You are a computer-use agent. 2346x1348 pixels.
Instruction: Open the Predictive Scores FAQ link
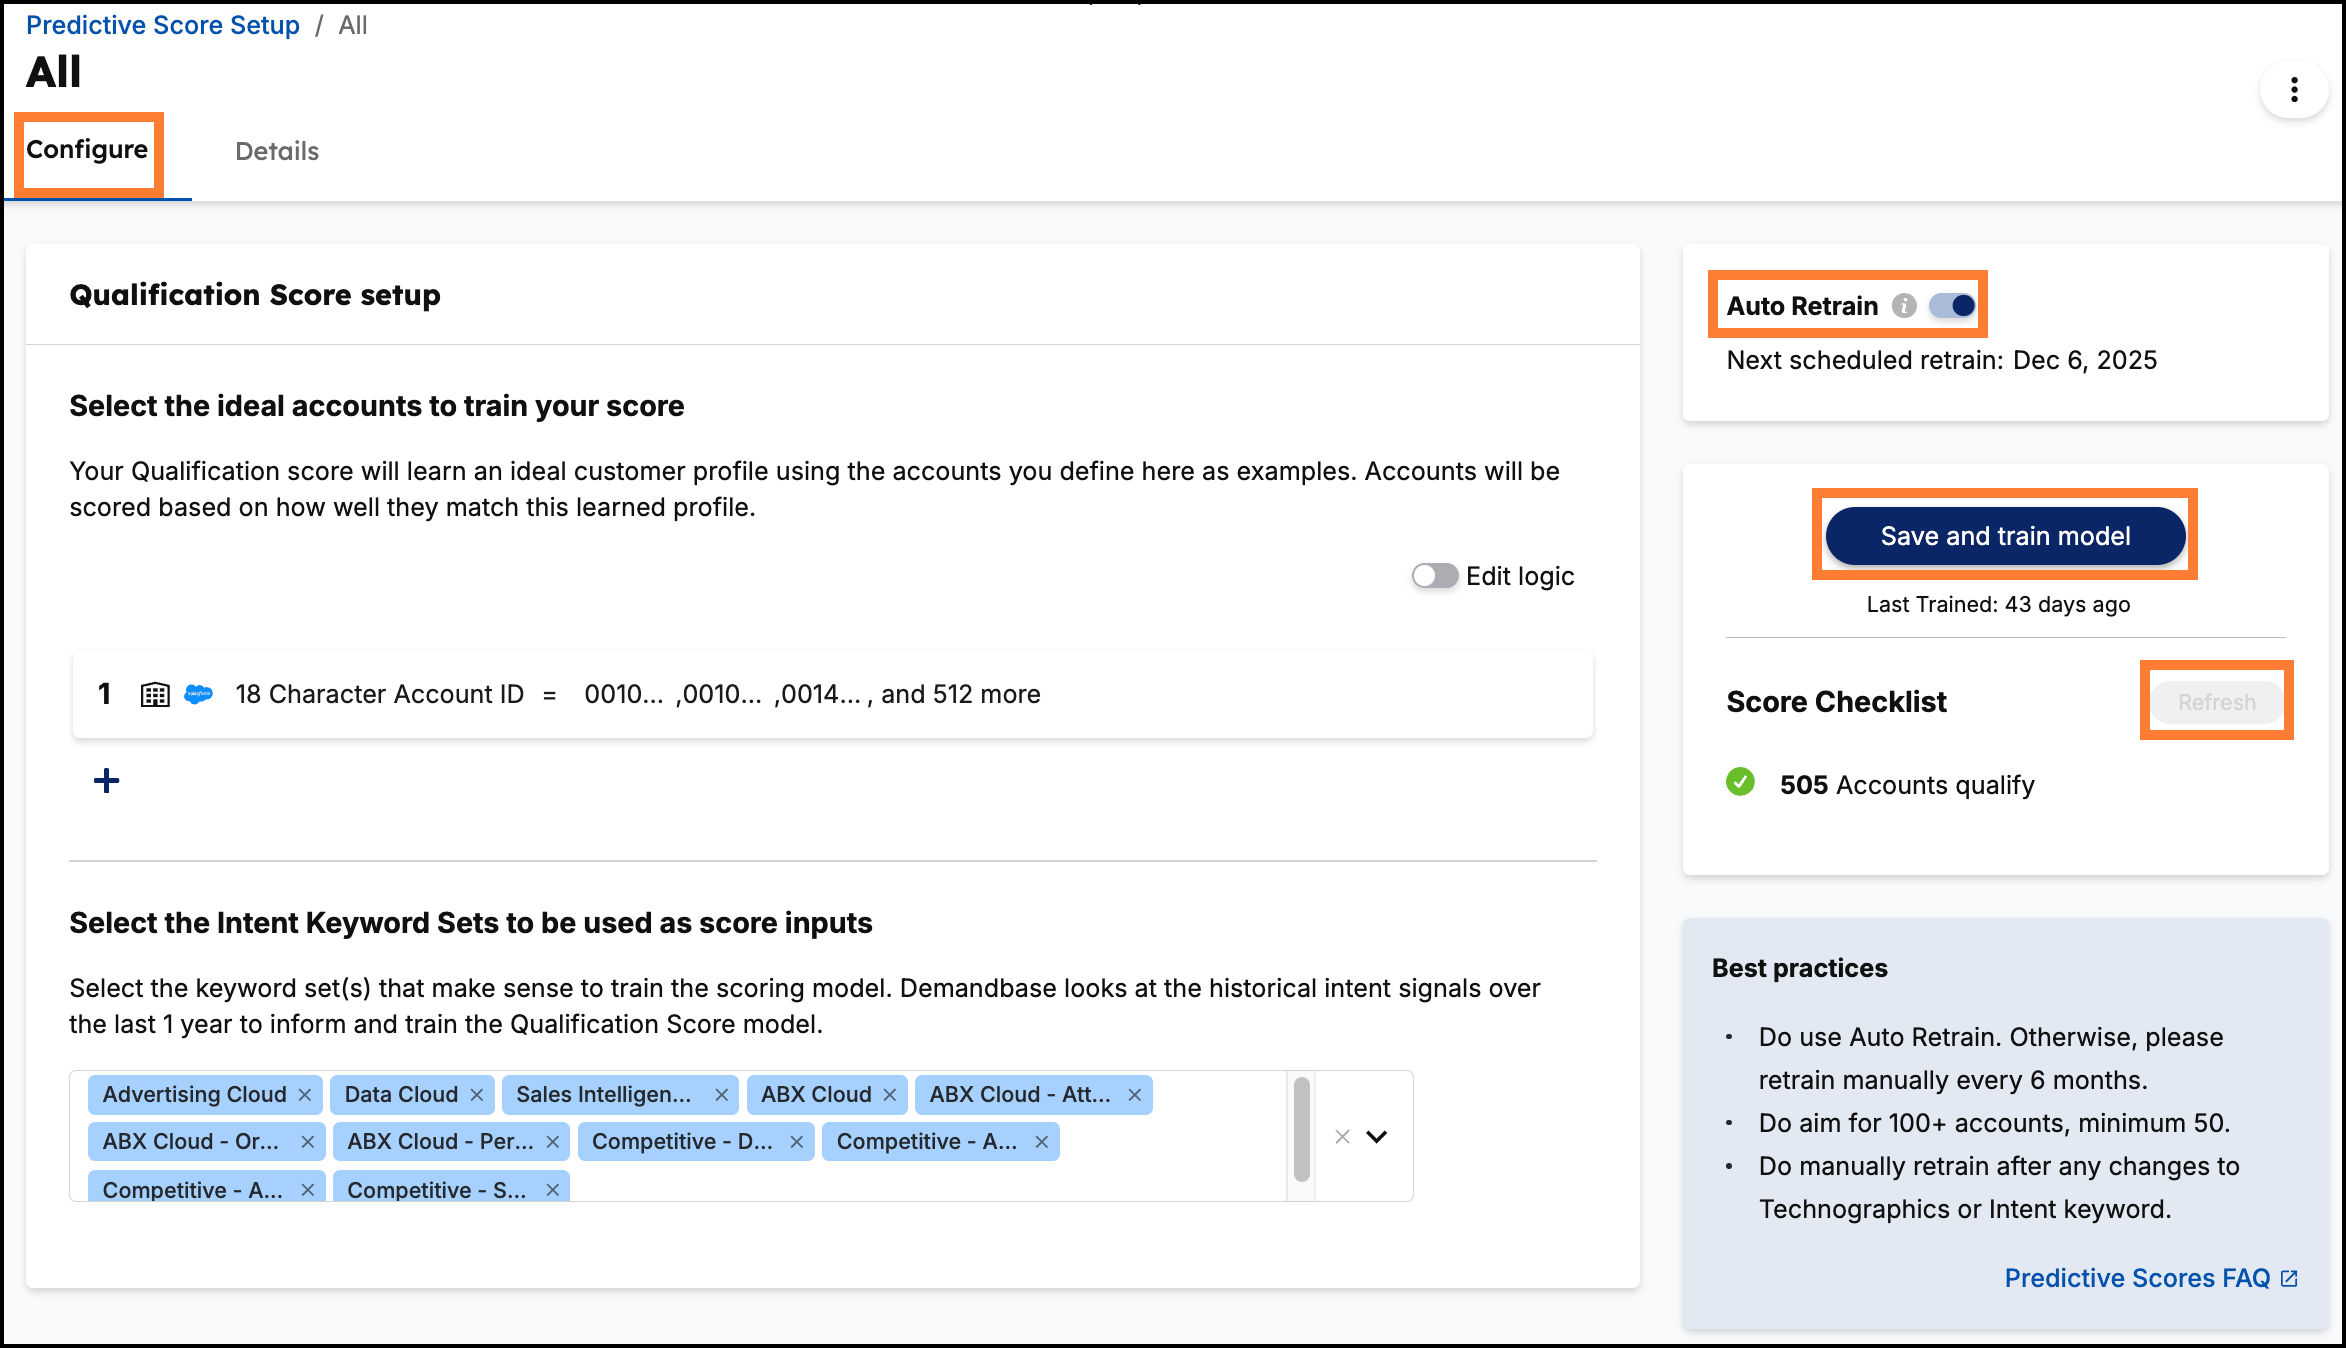pos(2137,1278)
